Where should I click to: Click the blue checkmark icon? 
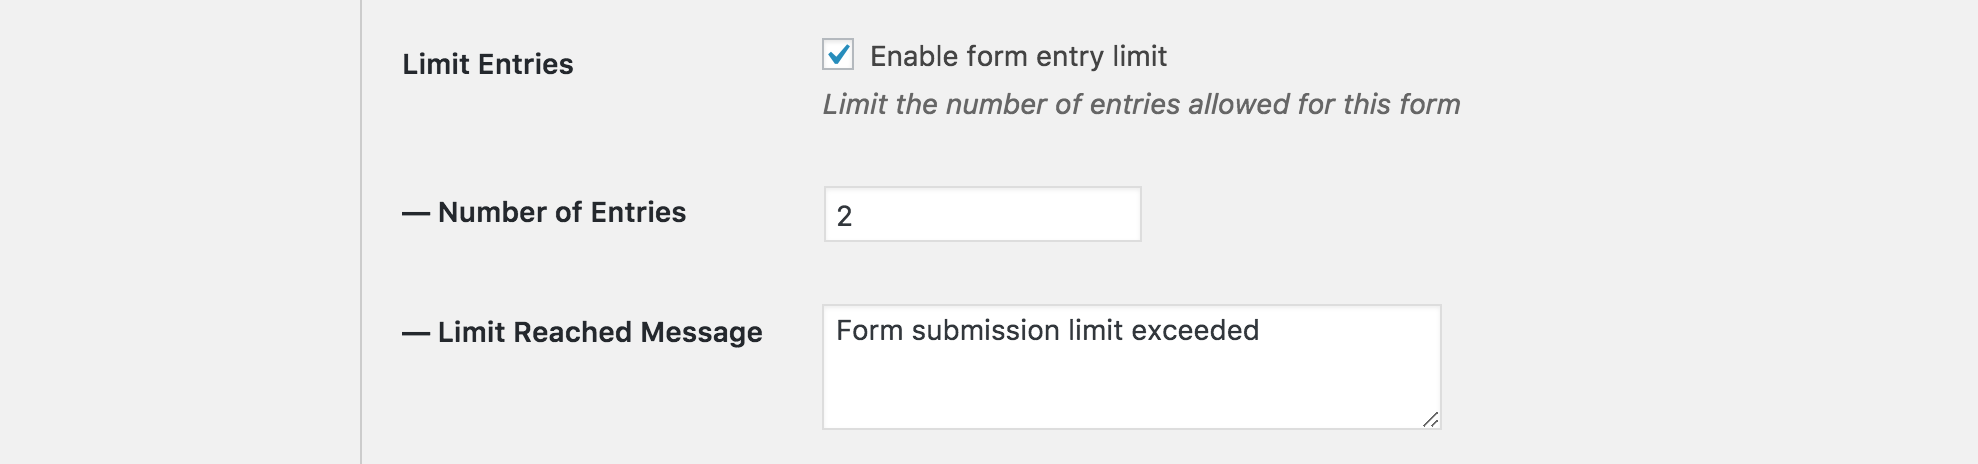pyautogui.click(x=839, y=53)
